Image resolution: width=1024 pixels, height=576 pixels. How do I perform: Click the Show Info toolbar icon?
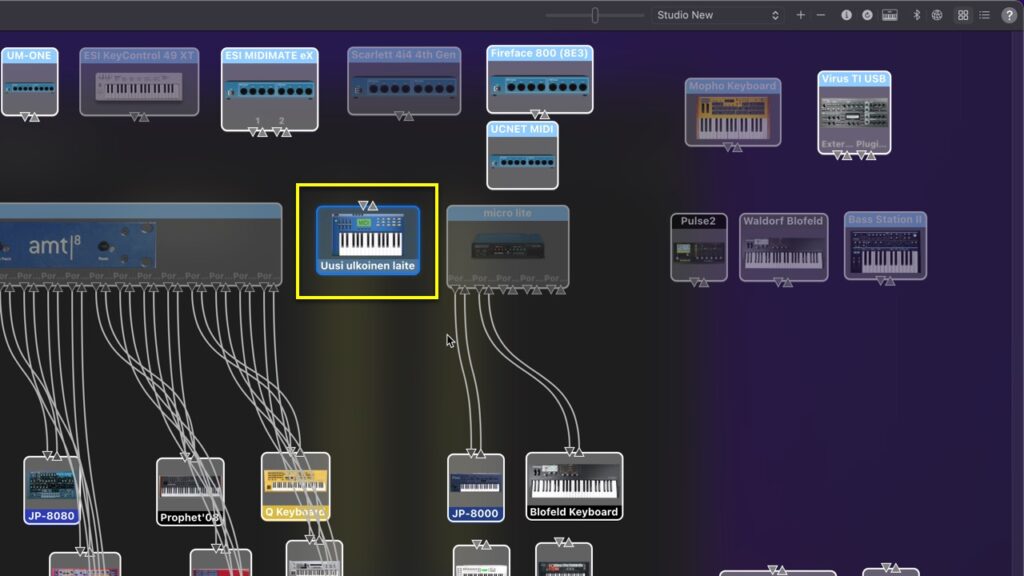847,15
